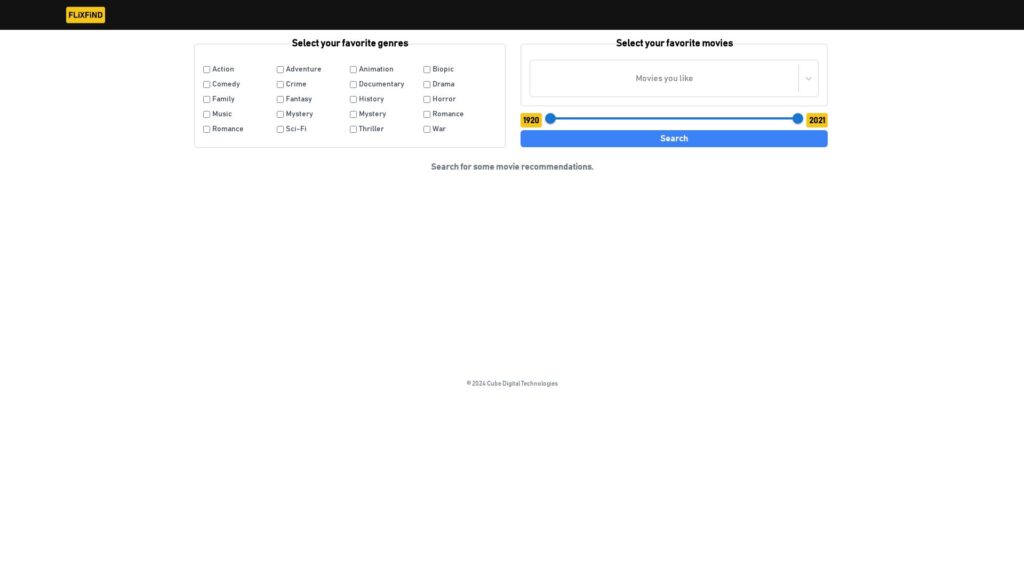Select the Documentary genre

[x=353, y=84]
